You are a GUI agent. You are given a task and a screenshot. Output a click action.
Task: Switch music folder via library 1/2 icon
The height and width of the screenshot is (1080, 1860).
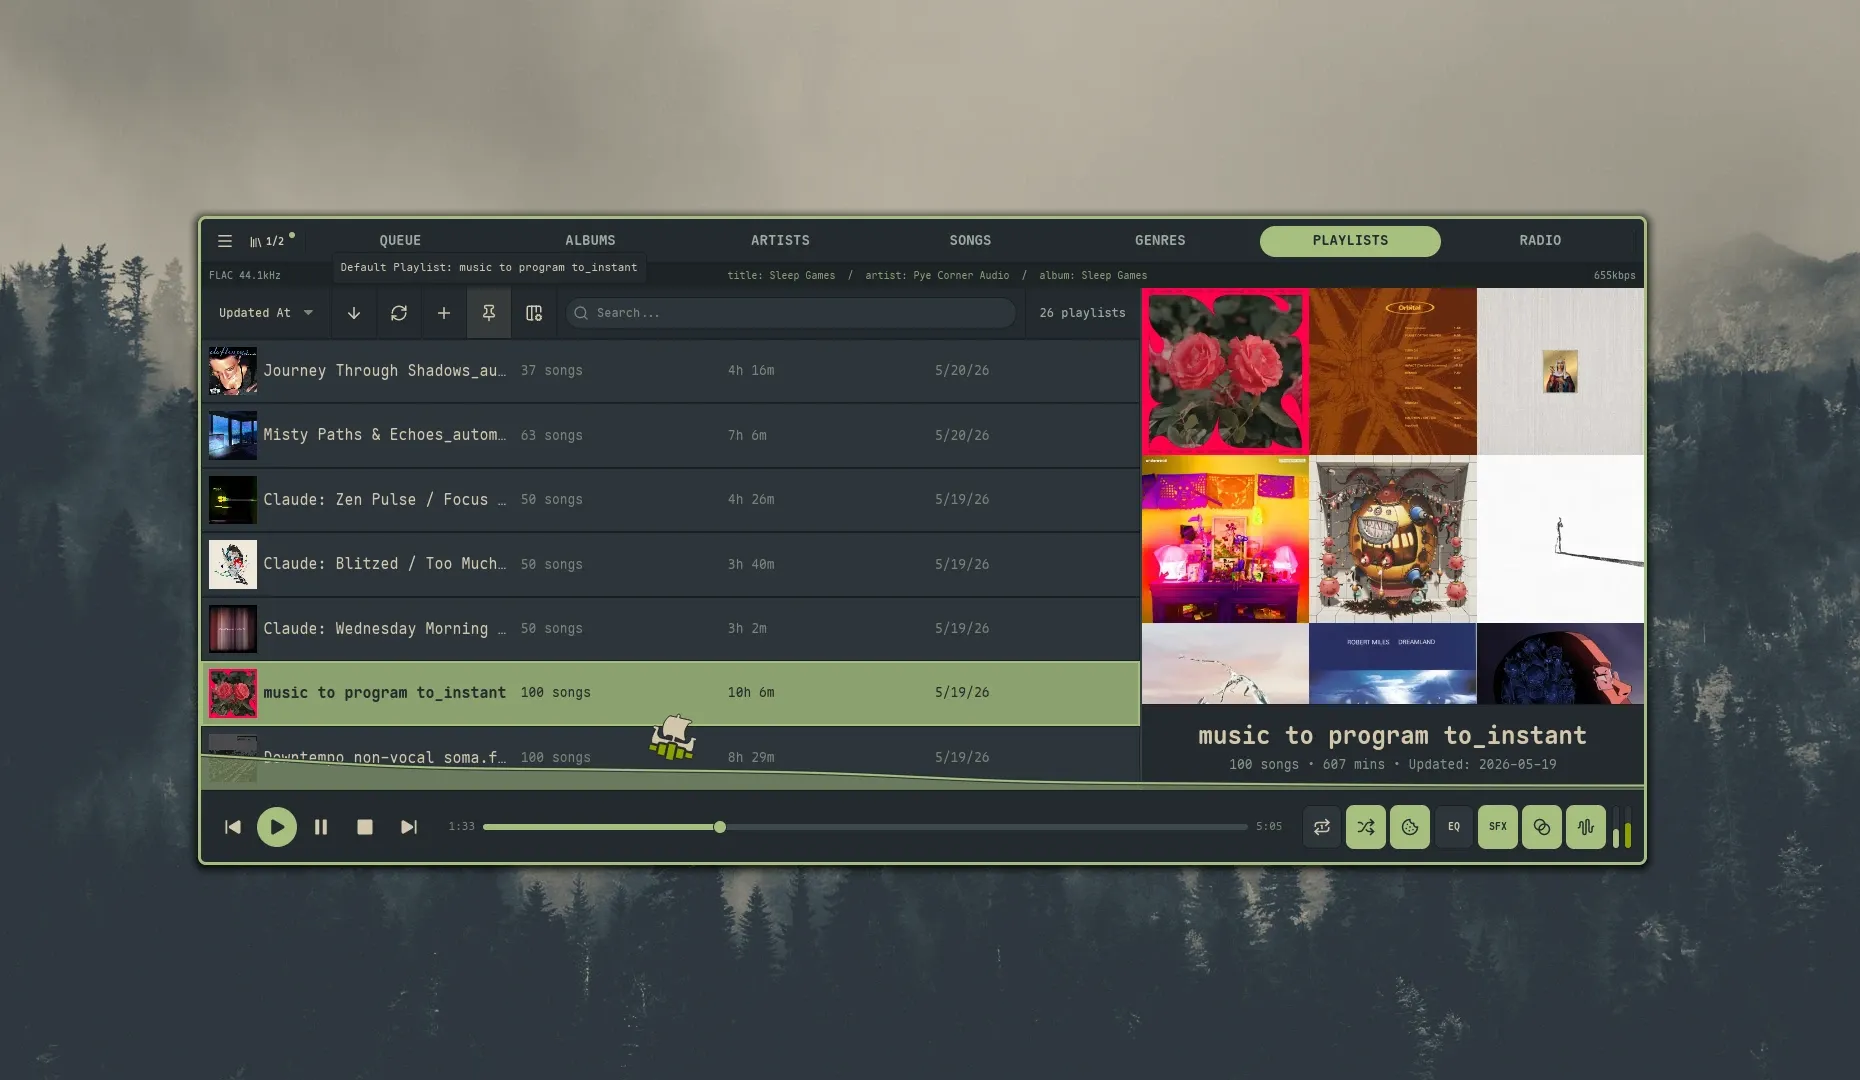click(x=267, y=241)
